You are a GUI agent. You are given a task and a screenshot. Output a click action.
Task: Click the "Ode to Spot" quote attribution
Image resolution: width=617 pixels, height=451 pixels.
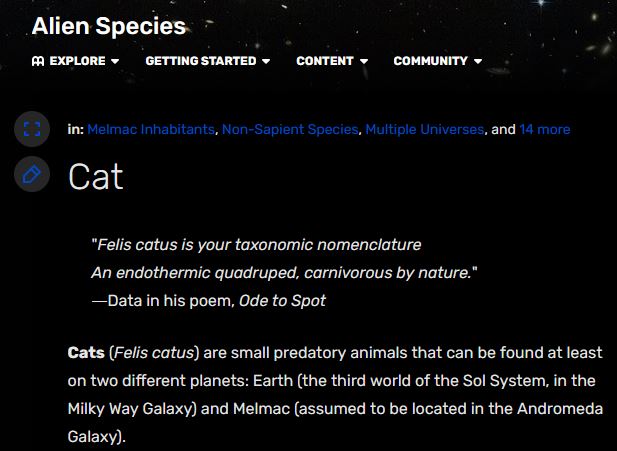click(282, 300)
